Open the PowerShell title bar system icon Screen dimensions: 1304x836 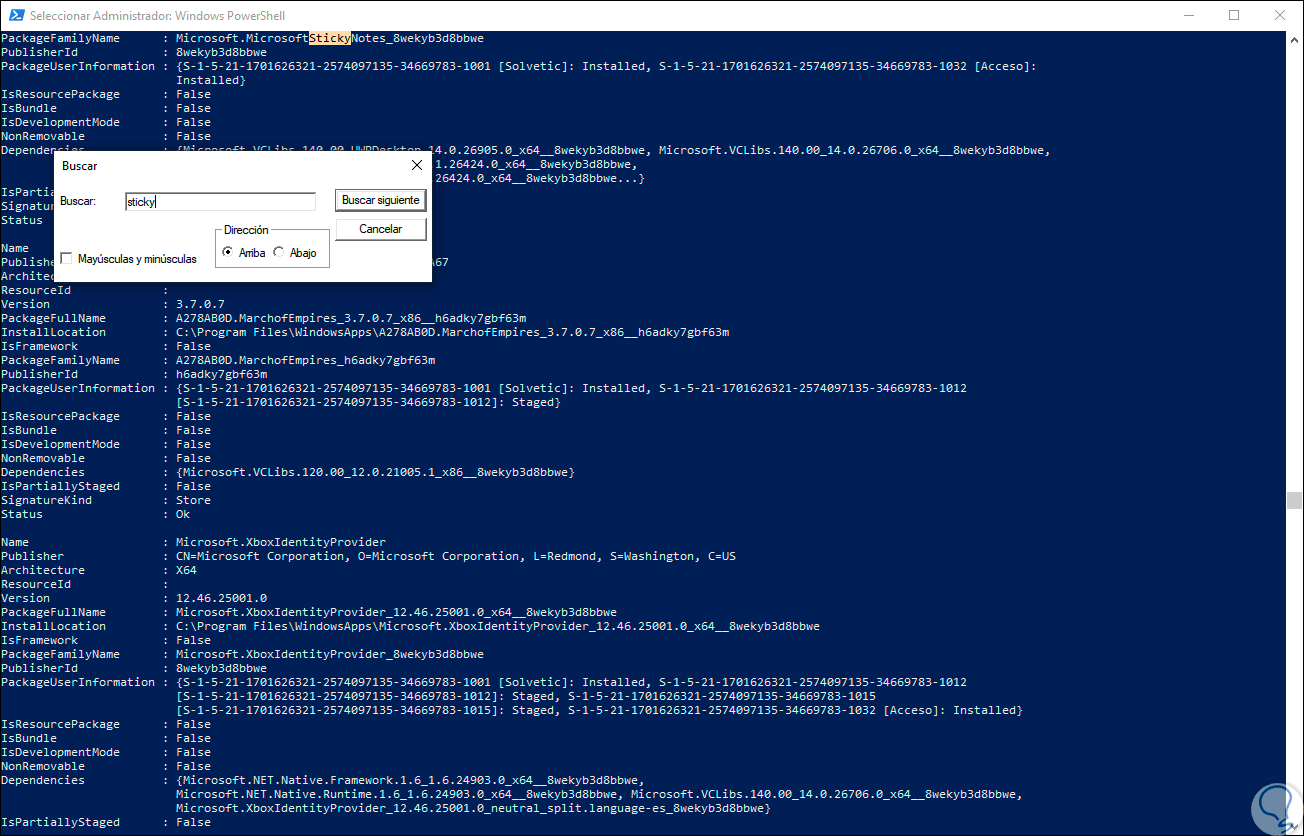click(15, 16)
